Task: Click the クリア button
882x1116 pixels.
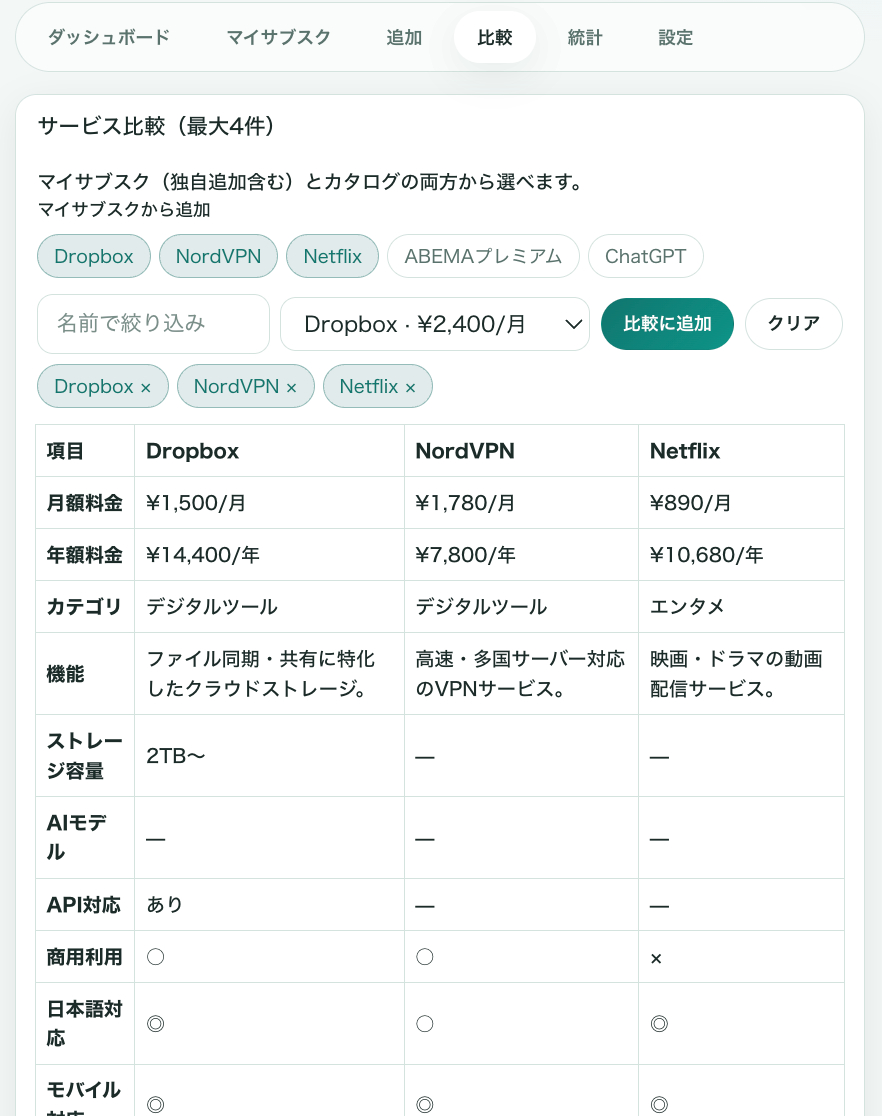Action: [794, 324]
